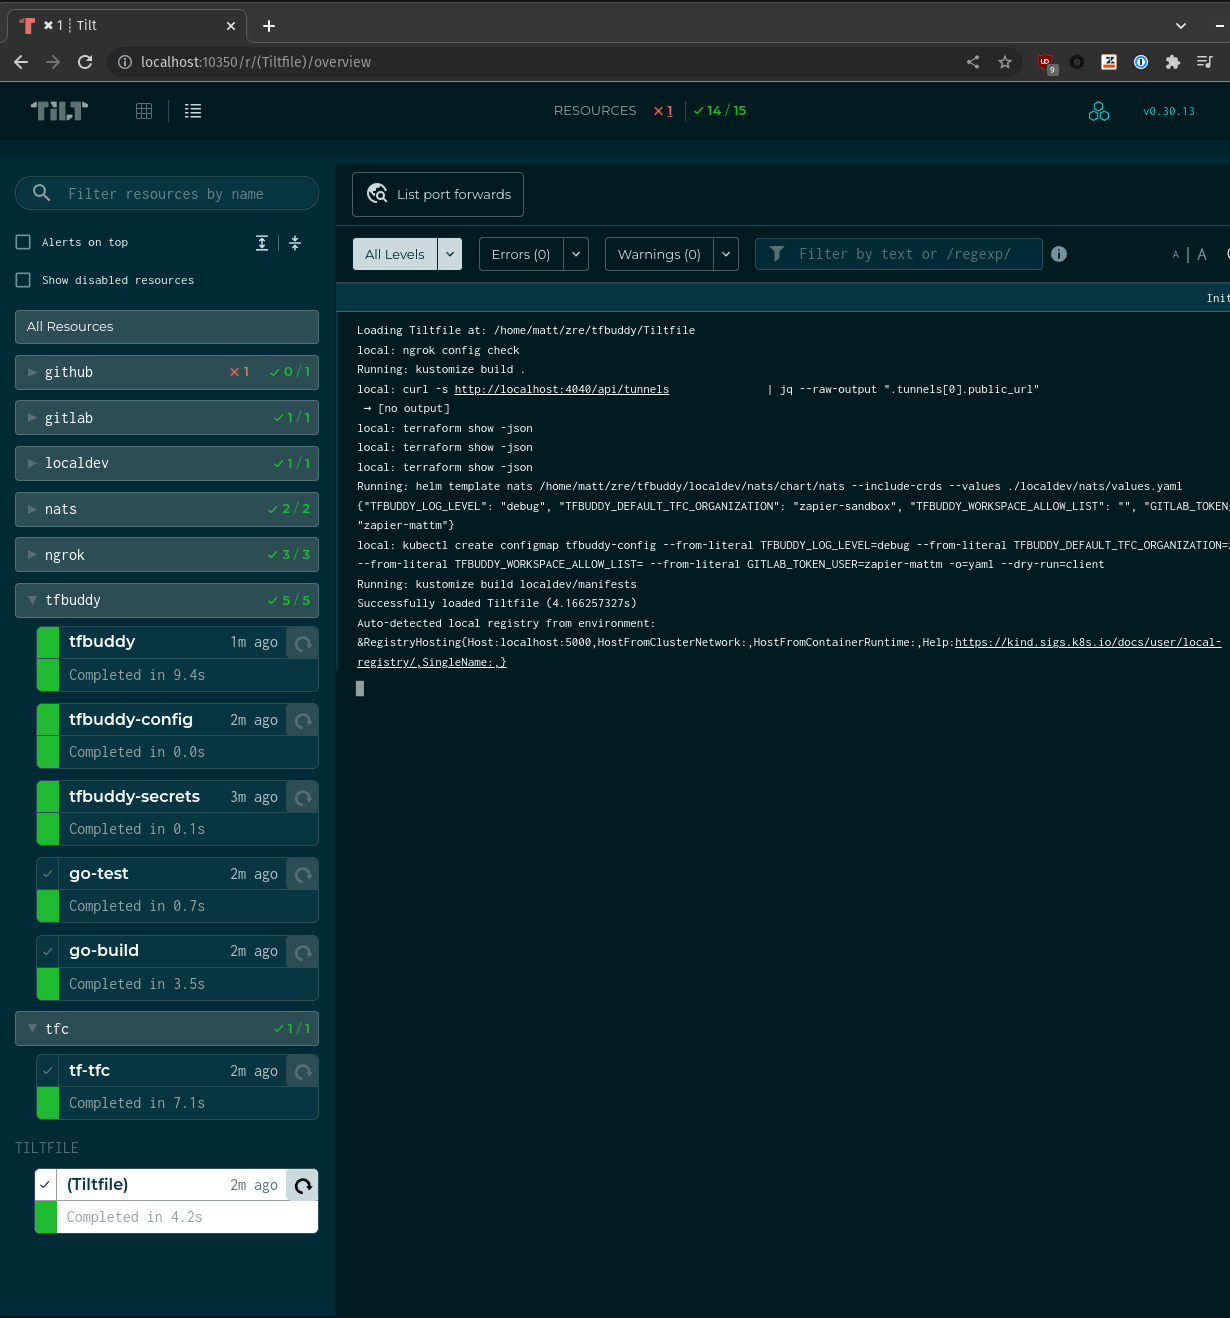1230x1318 pixels.
Task: Focus Filter by text or regexp field
Action: click(x=899, y=254)
